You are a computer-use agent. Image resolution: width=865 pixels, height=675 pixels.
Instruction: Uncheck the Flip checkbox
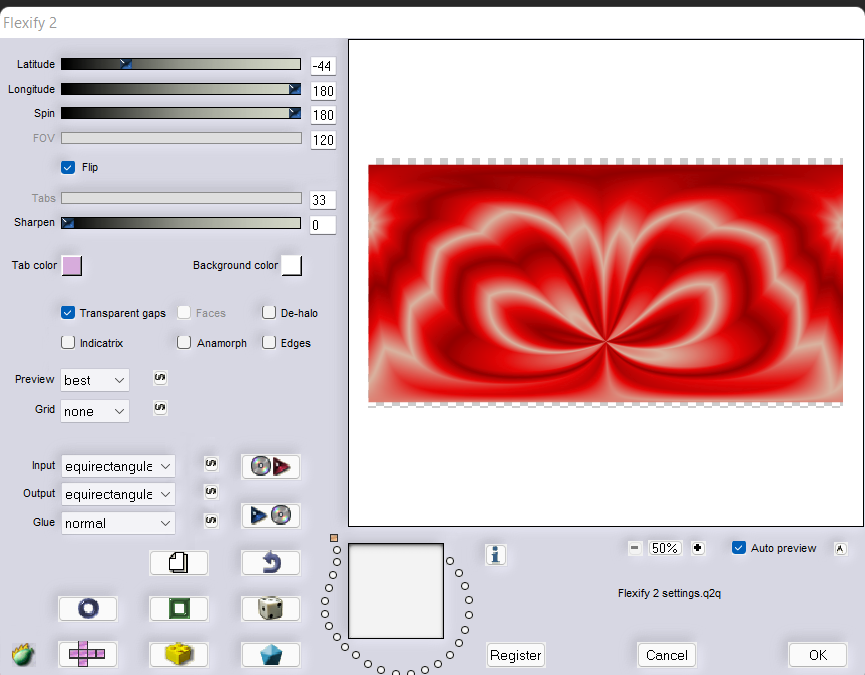click(69, 167)
